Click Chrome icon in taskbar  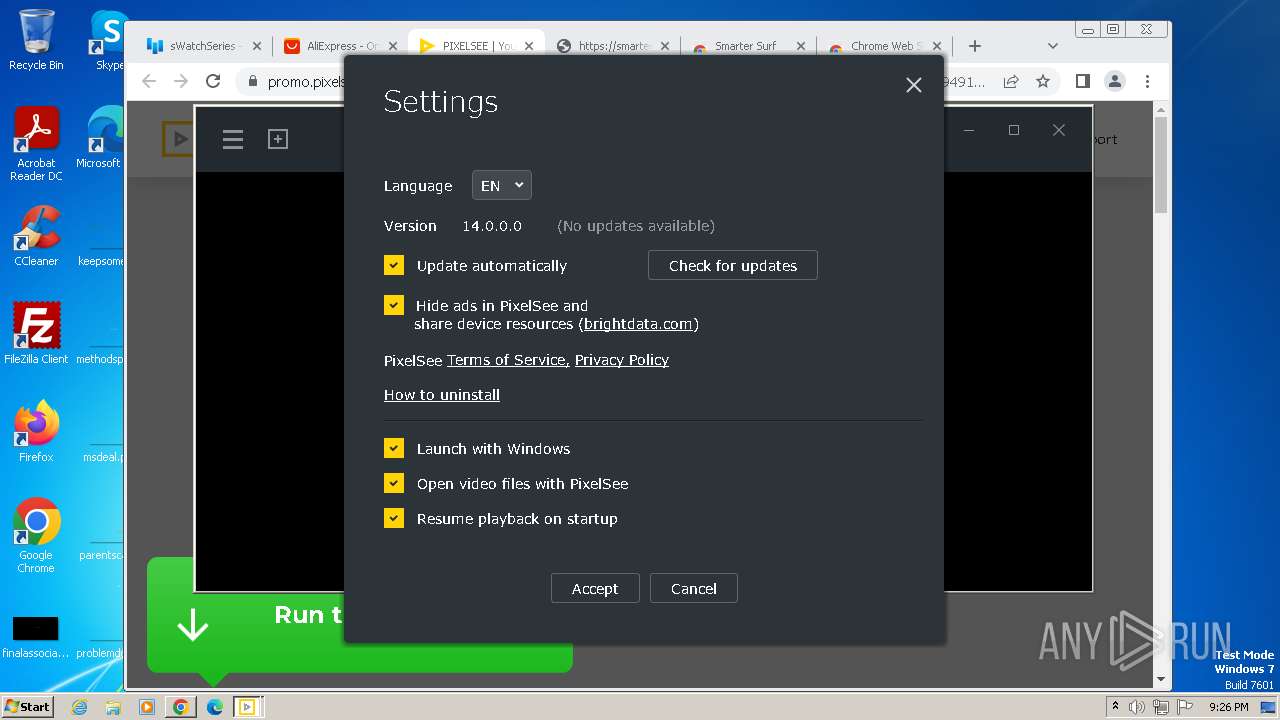pyautogui.click(x=181, y=707)
